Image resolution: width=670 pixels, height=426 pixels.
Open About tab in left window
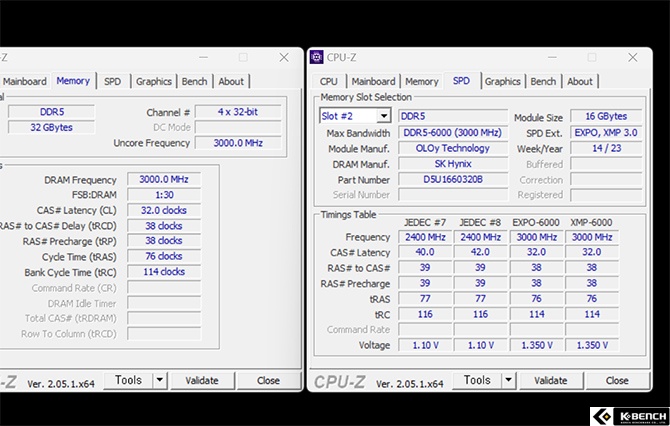pos(231,81)
